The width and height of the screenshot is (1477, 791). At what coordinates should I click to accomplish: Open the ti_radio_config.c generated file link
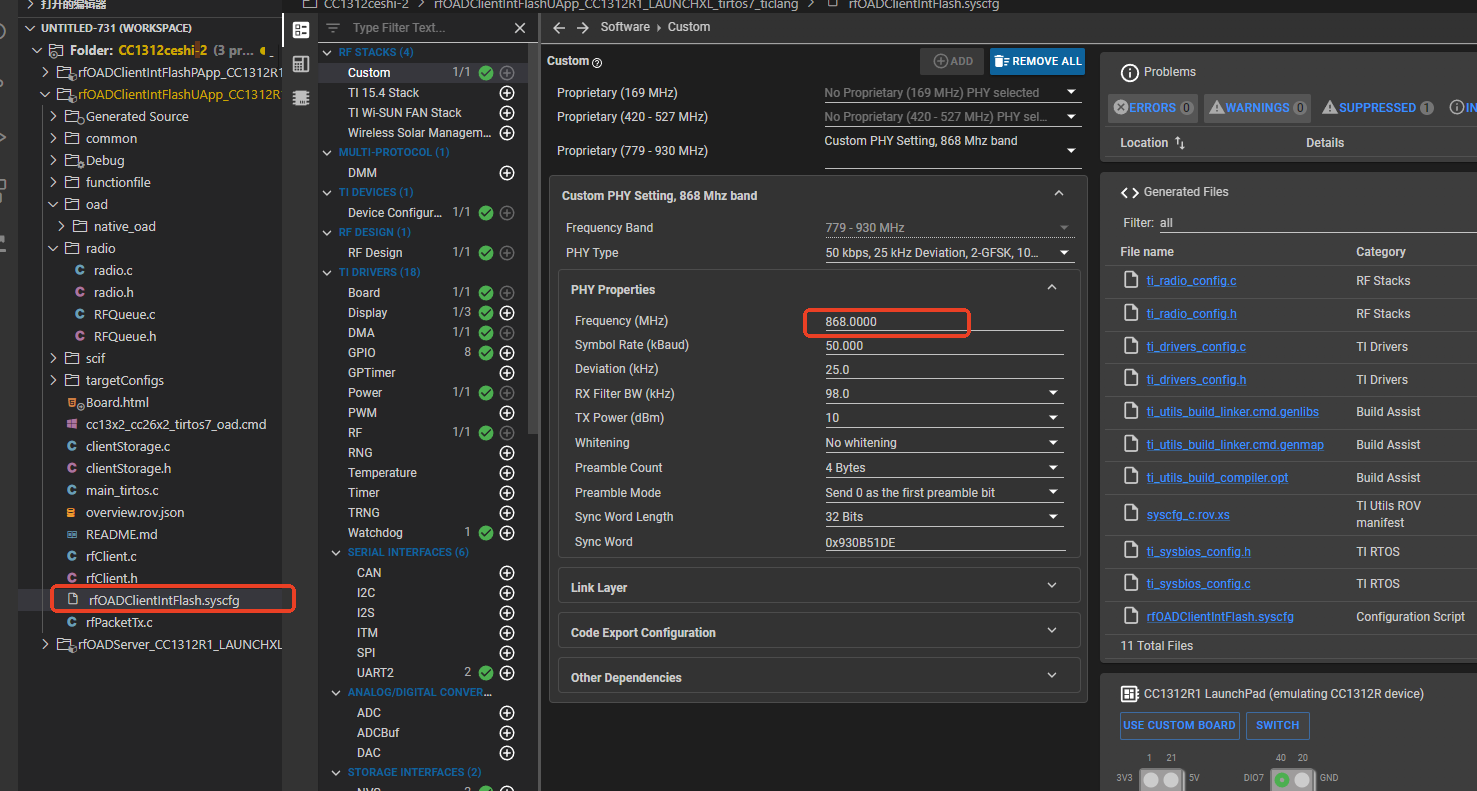pyautogui.click(x=1191, y=281)
